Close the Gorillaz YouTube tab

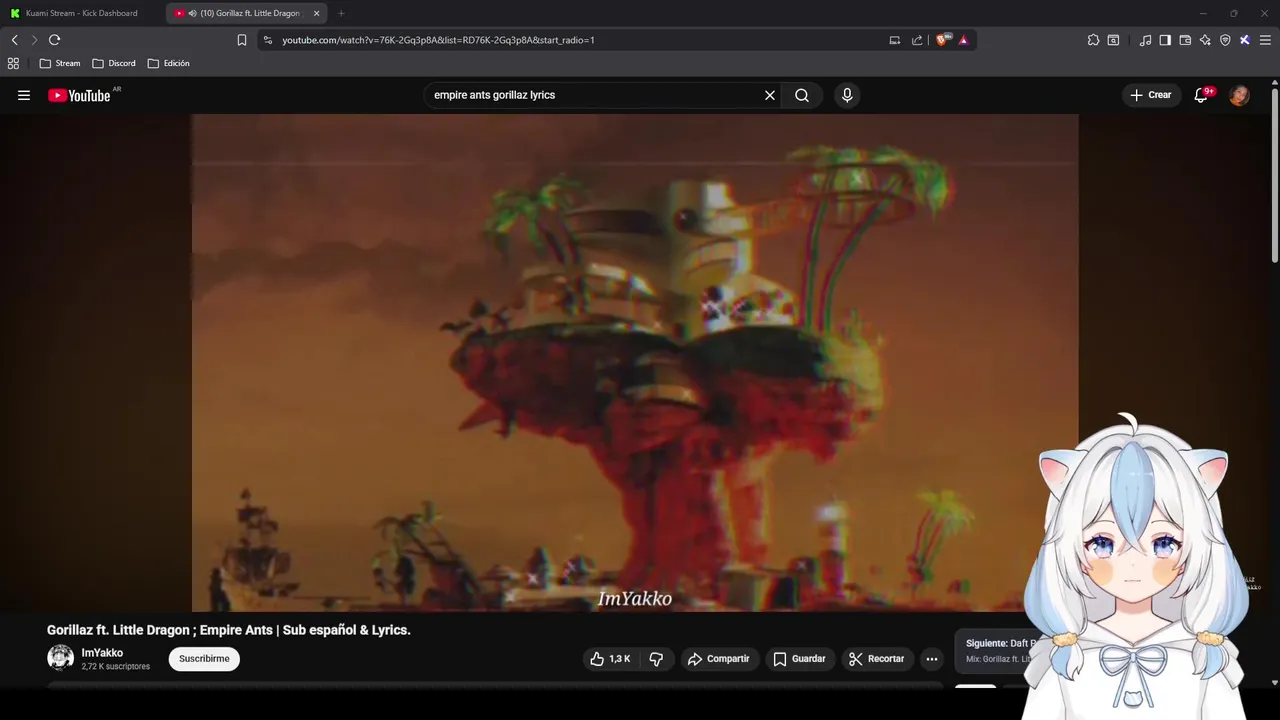pos(316,13)
